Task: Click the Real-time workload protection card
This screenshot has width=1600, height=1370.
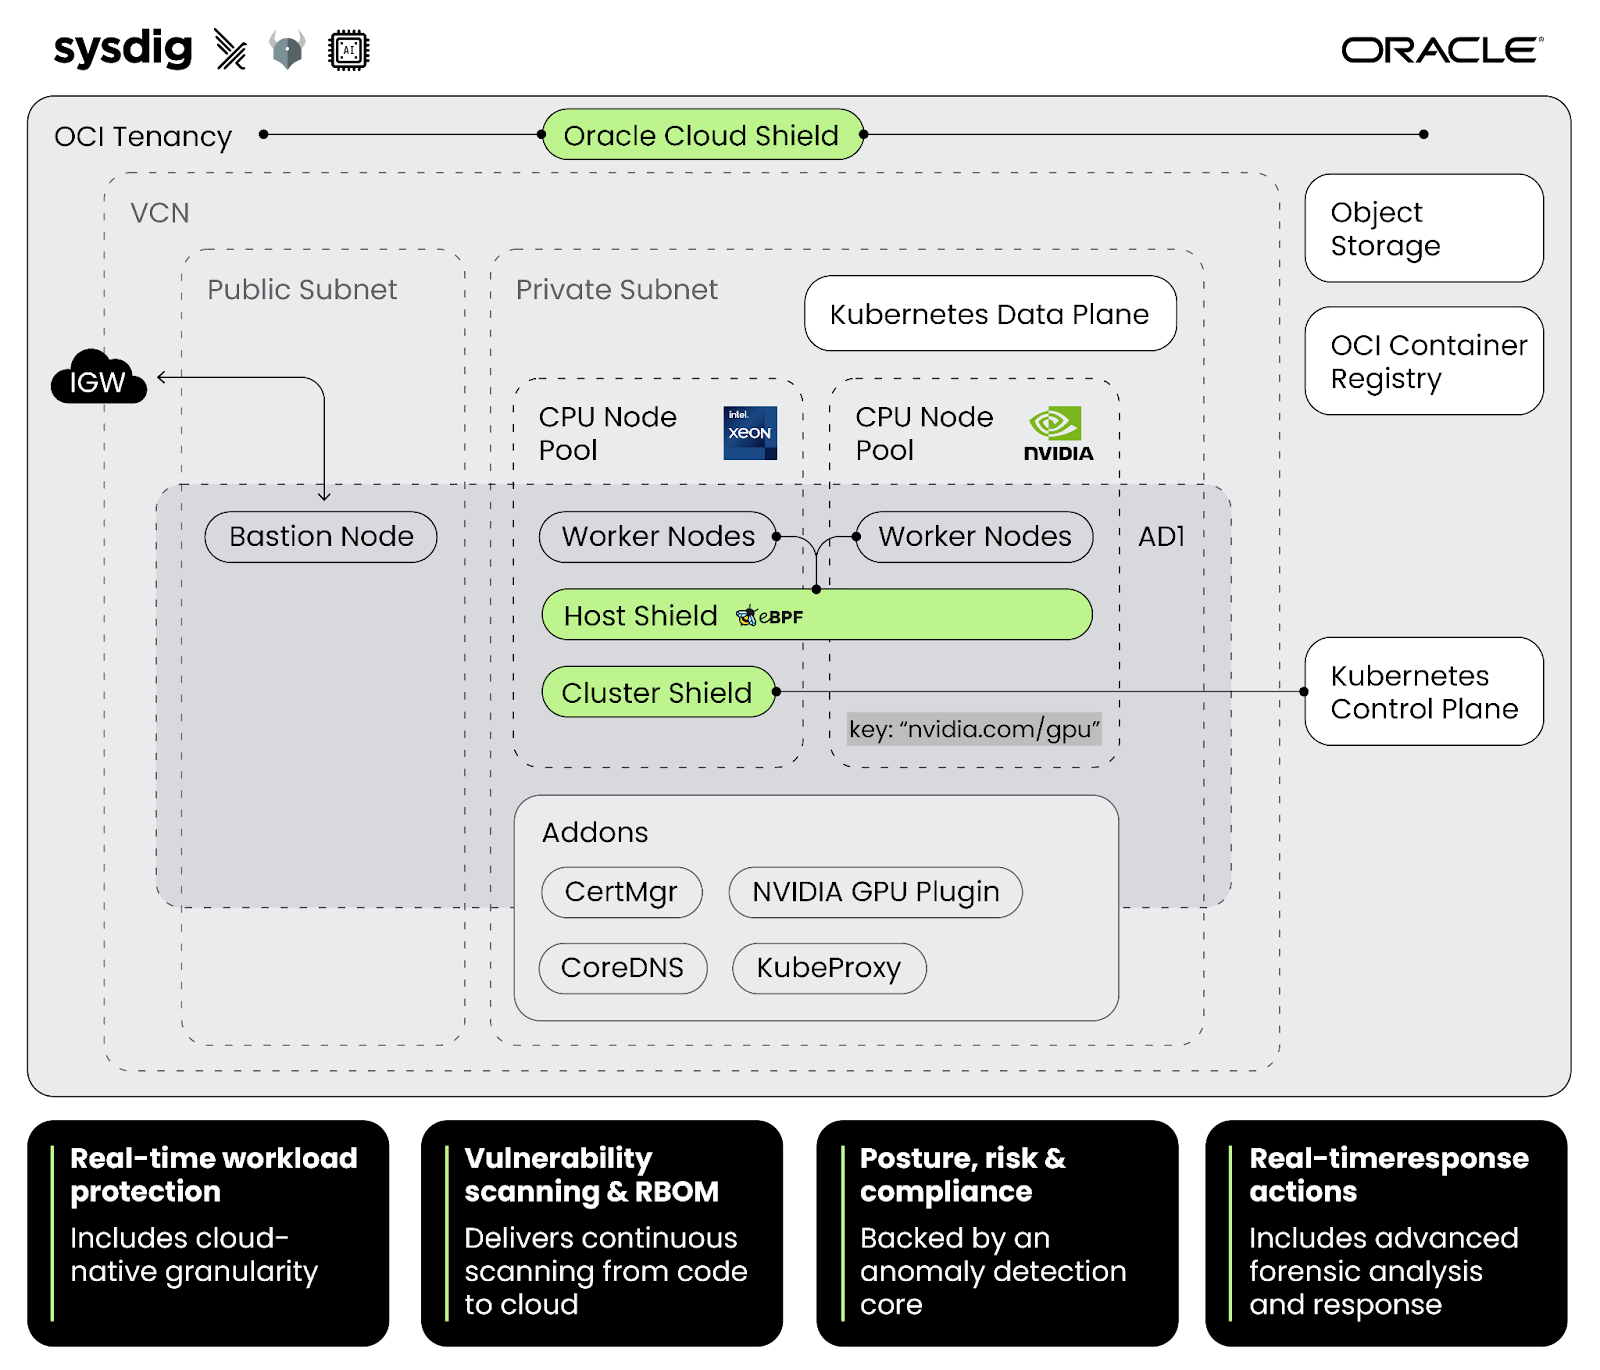Action: (208, 1233)
